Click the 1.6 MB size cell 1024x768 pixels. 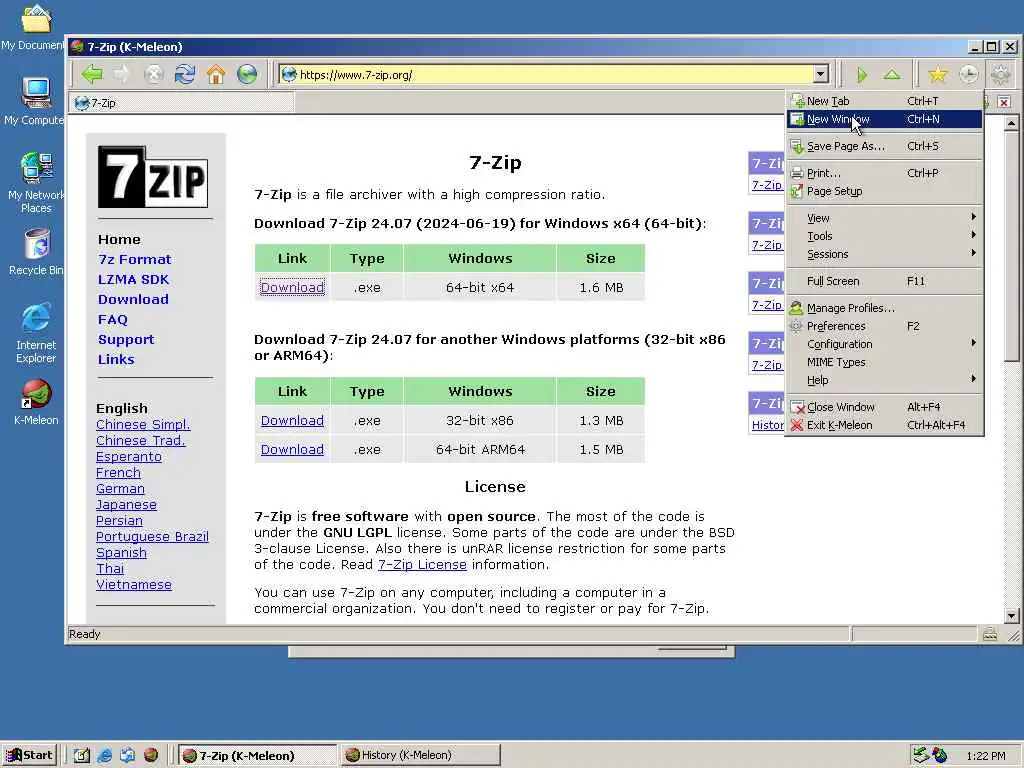pos(601,287)
